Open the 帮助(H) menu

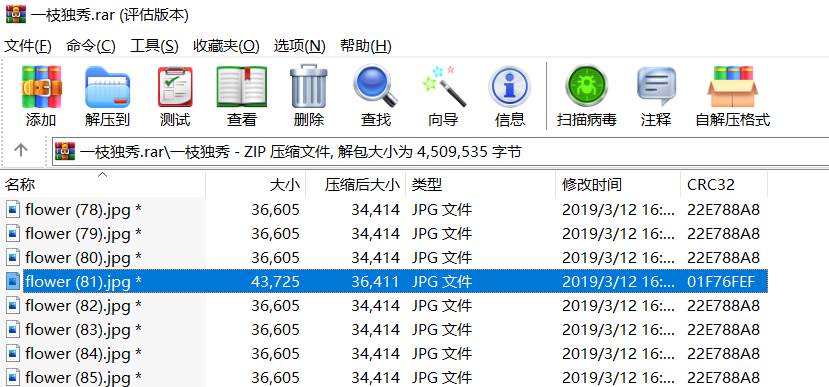[x=366, y=46]
